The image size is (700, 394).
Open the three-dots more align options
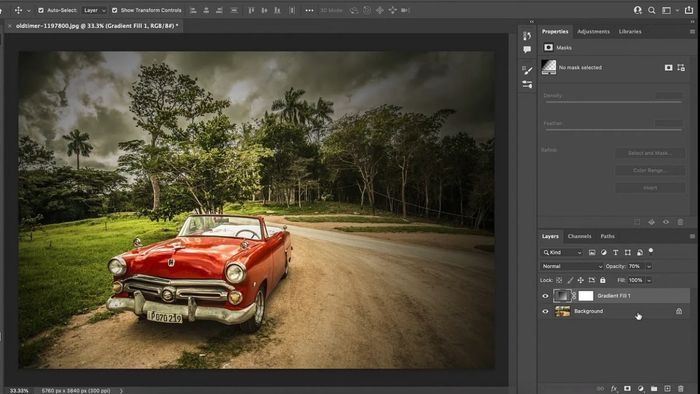click(x=309, y=10)
